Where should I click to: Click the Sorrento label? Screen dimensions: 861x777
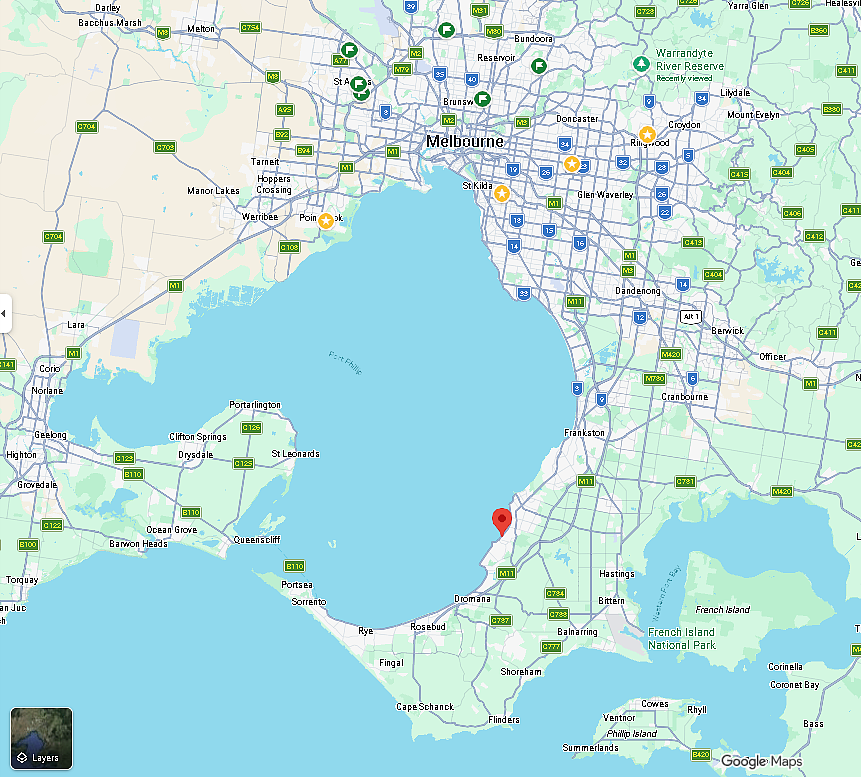[x=309, y=602]
